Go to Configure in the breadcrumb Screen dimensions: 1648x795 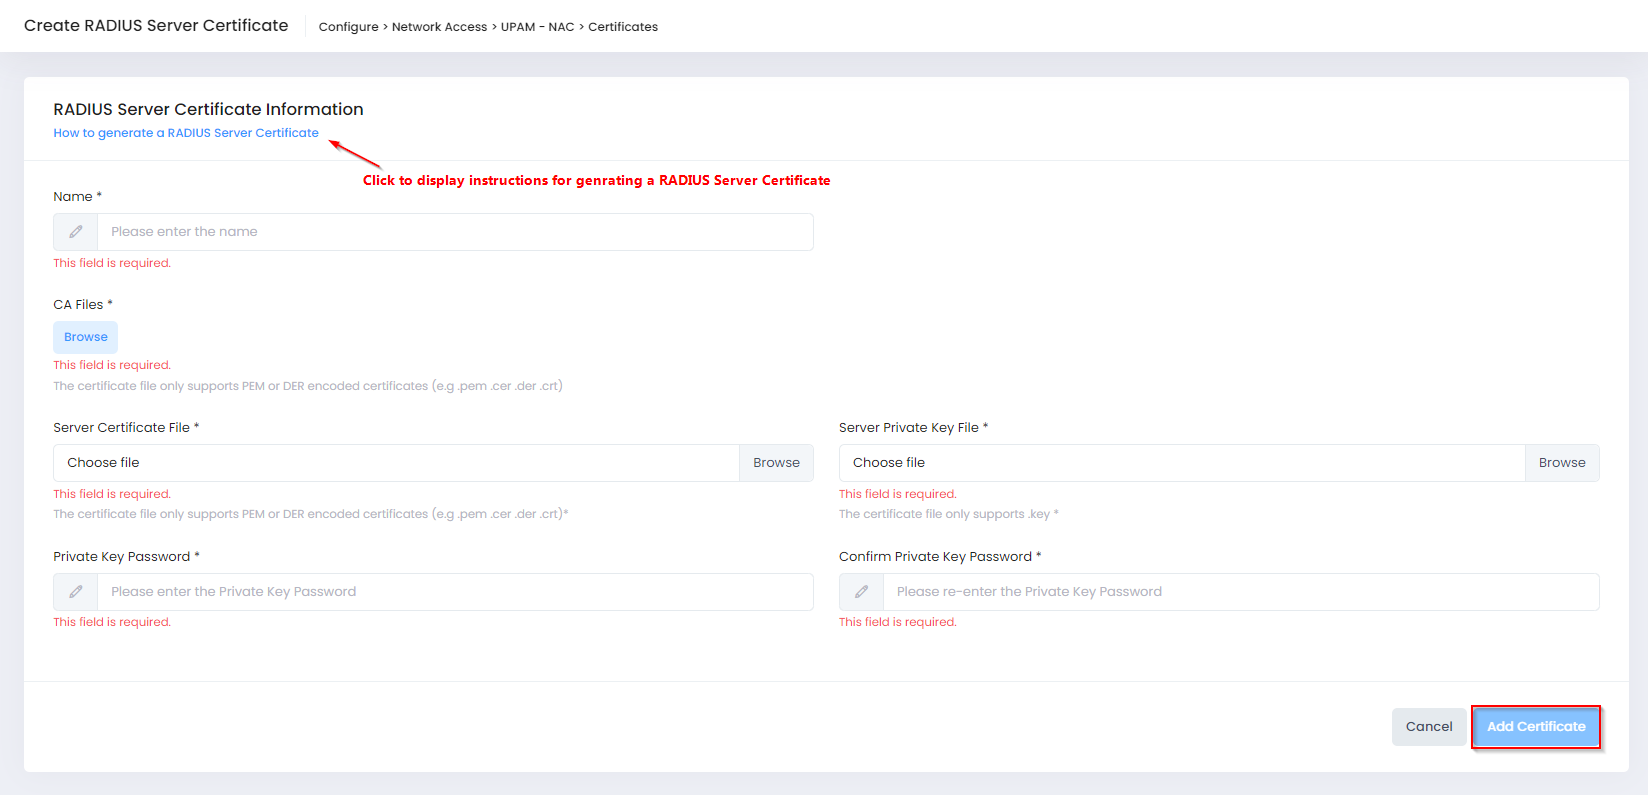348,27
